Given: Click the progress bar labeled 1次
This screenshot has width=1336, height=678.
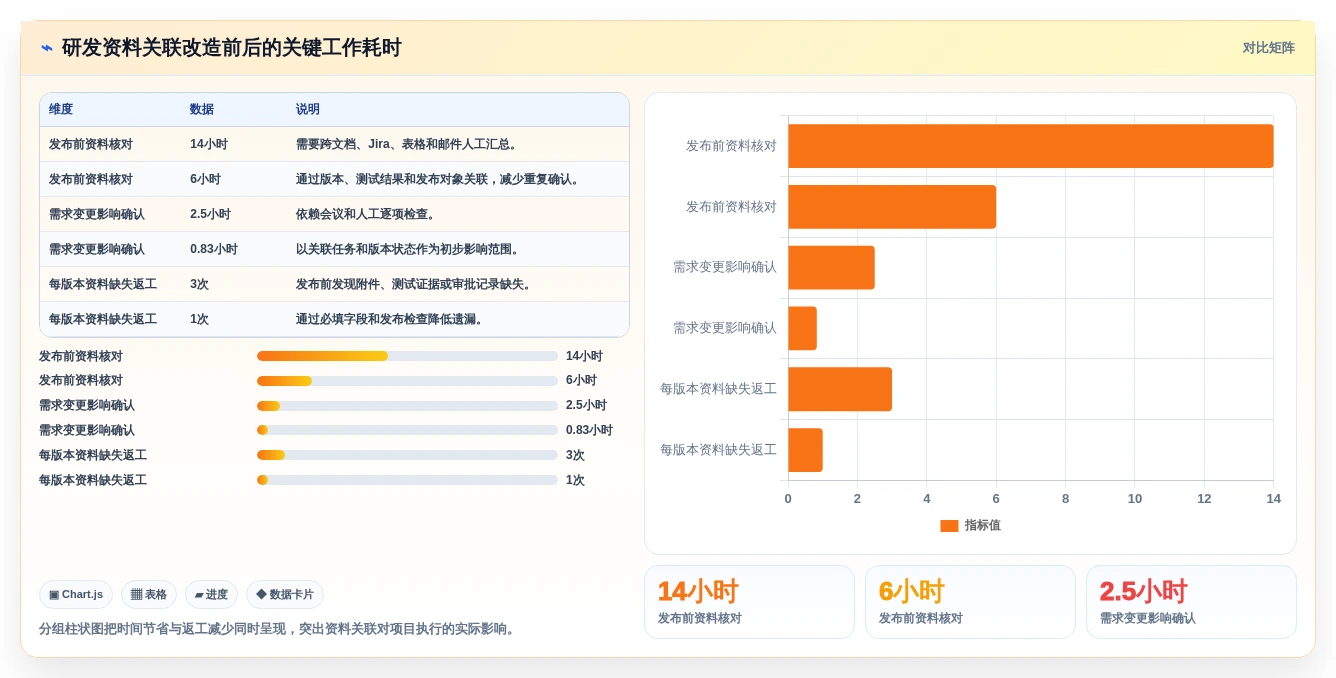Looking at the screenshot, I should (407, 480).
